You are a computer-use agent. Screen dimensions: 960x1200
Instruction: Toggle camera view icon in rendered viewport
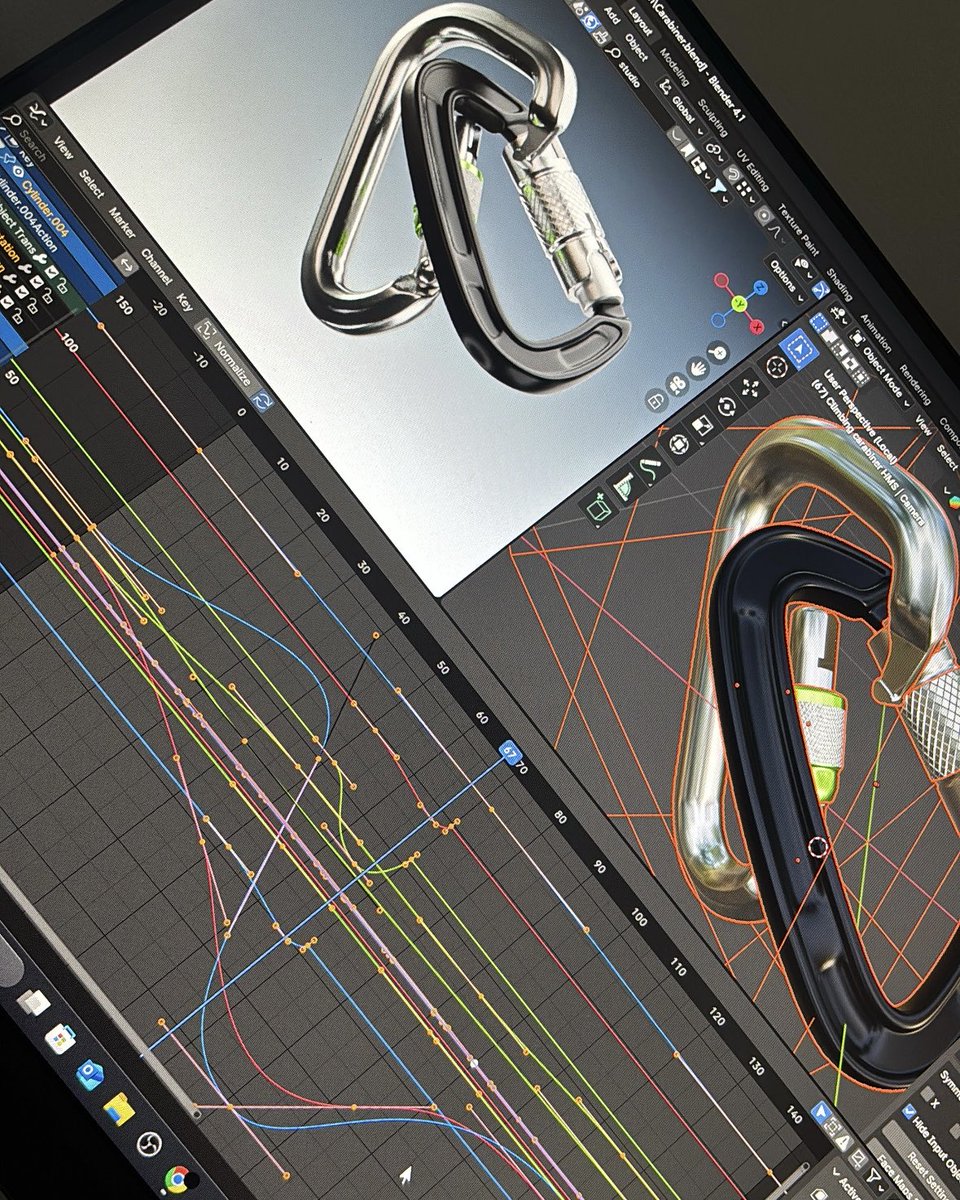[x=677, y=384]
